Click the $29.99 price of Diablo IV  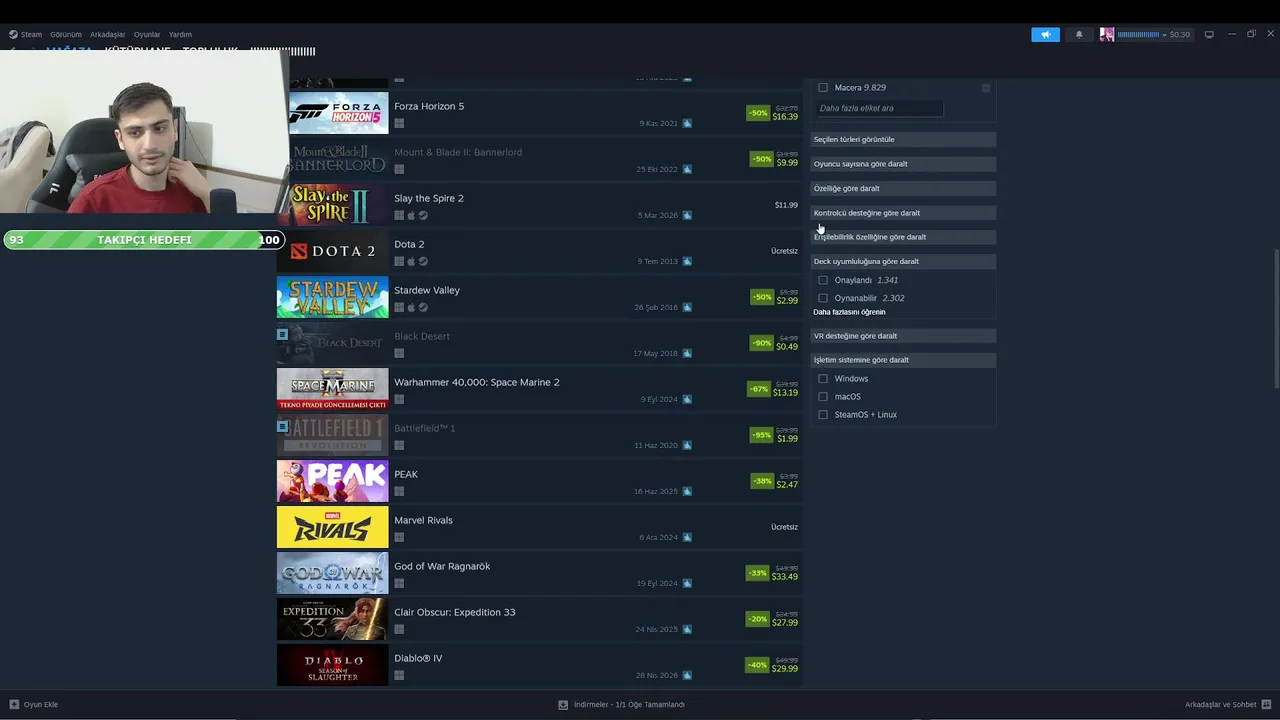pyautogui.click(x=785, y=669)
